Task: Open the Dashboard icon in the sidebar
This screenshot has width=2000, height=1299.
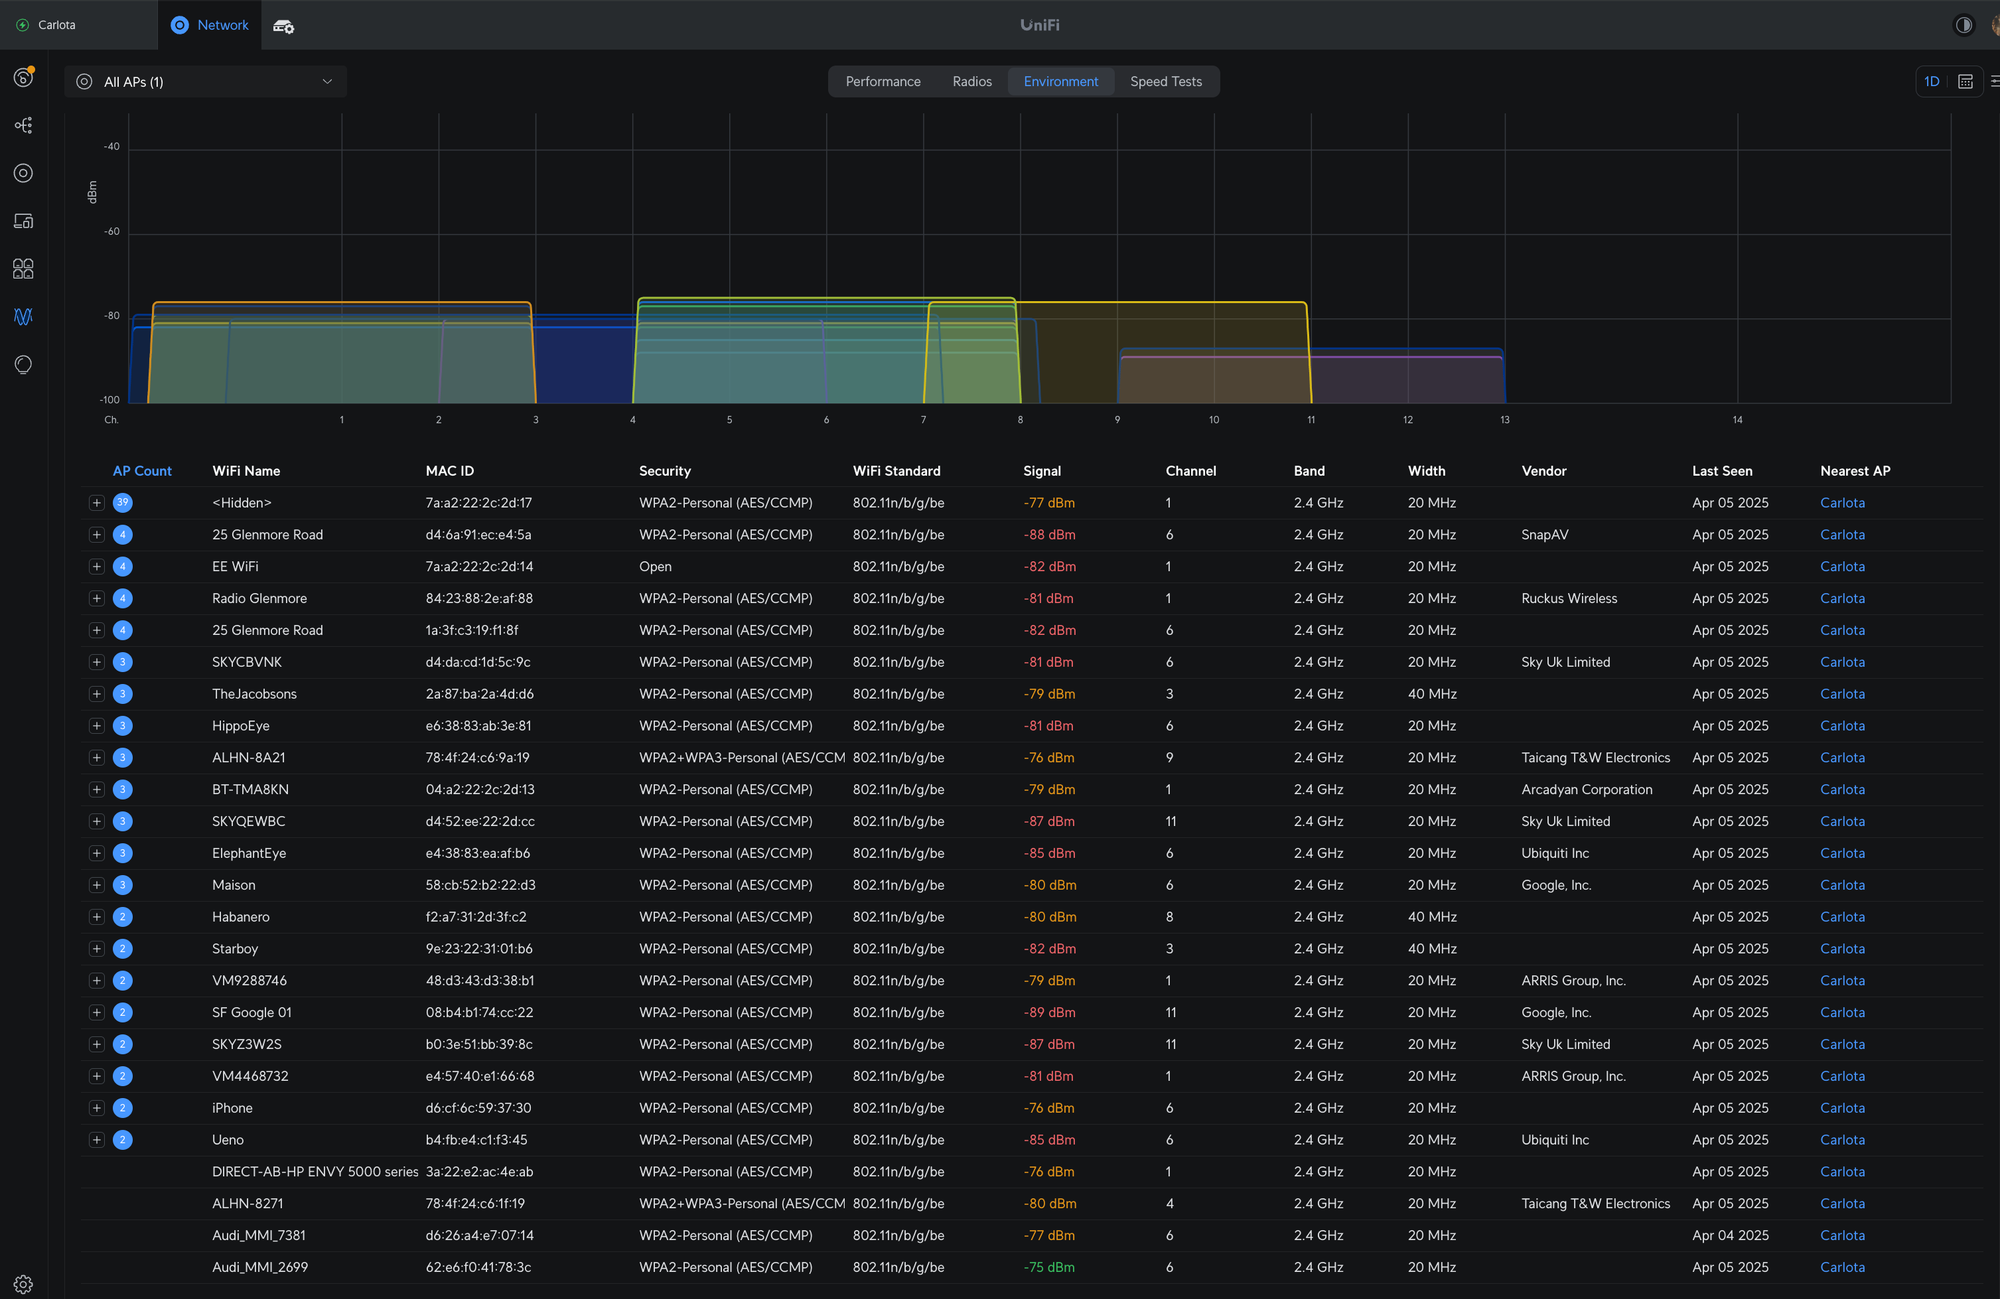Action: click(x=23, y=77)
